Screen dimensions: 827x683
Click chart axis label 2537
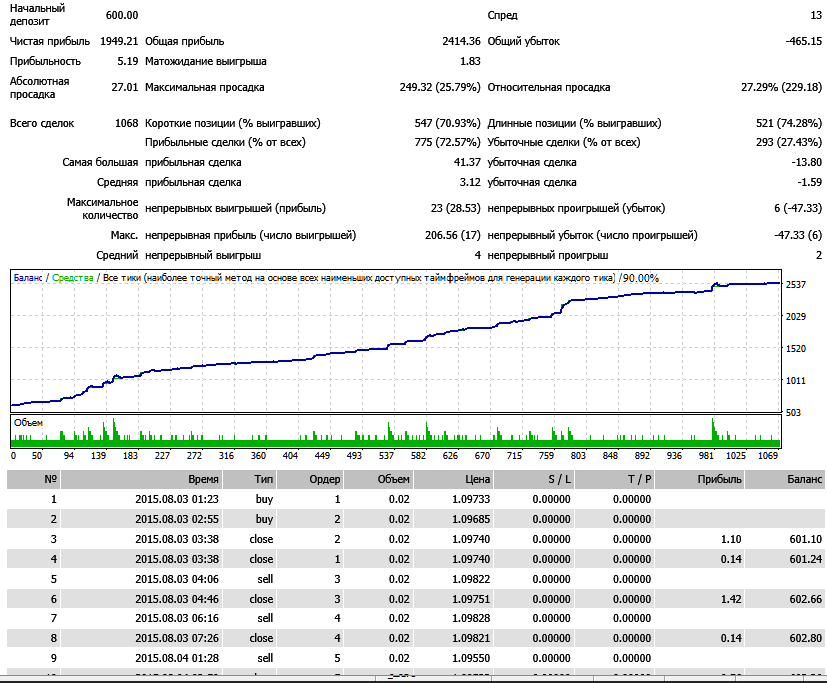point(796,285)
